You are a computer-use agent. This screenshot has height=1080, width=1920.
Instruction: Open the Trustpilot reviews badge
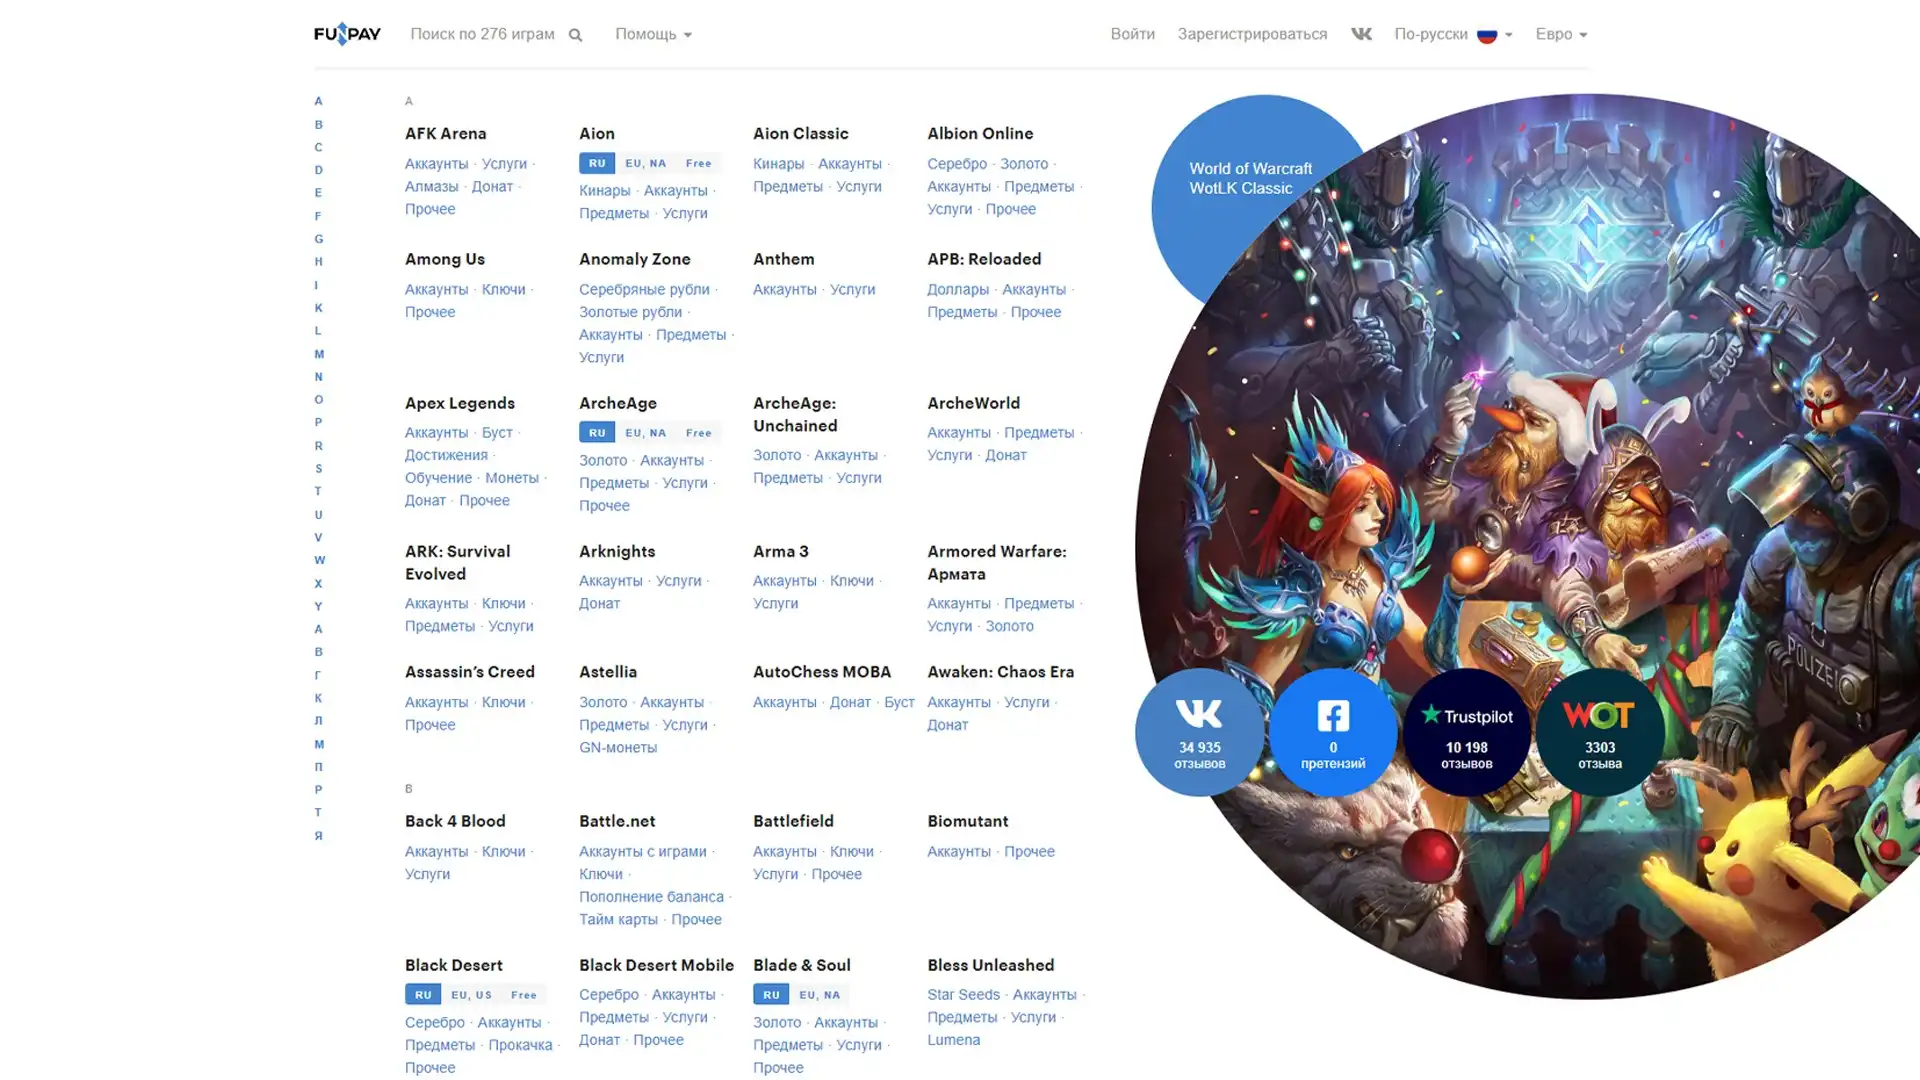tap(1467, 732)
